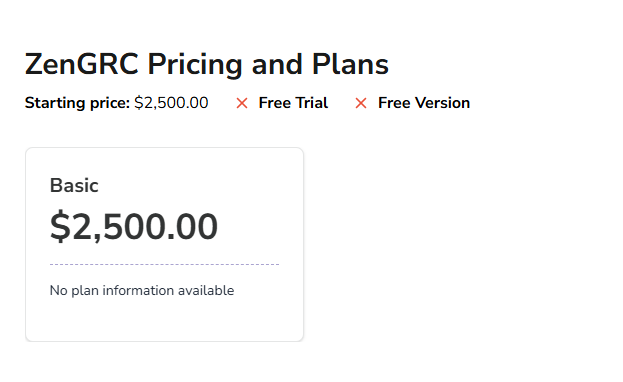Click blank space at bottom of Basic card
The width and height of the screenshot is (623, 382).
pos(164,320)
